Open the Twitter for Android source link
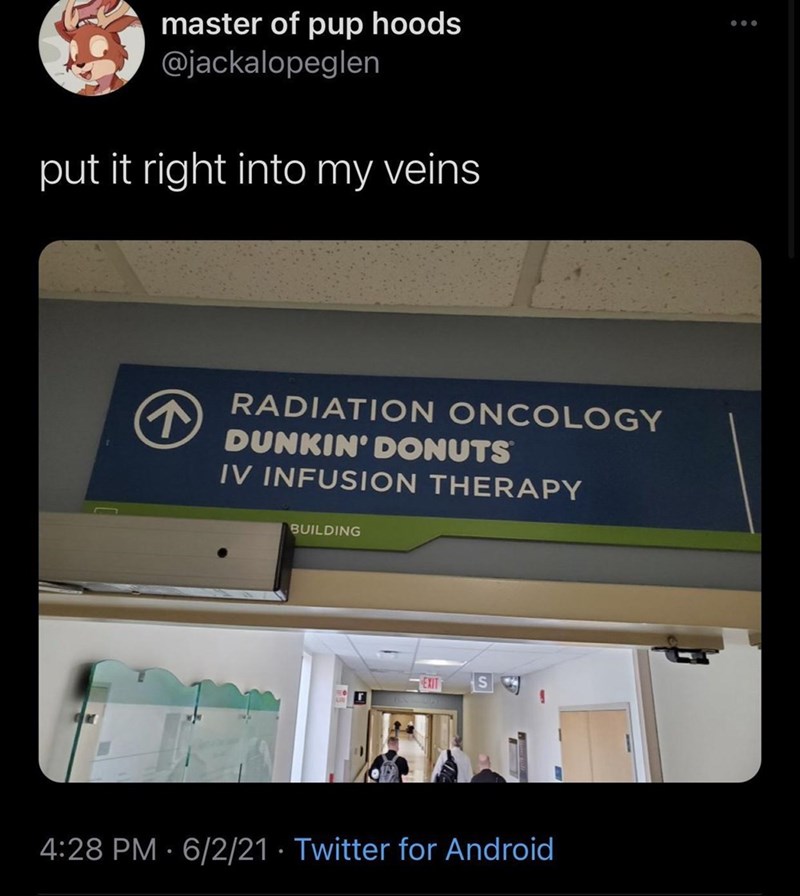Screen dimensions: 800x896 [x=423, y=849]
